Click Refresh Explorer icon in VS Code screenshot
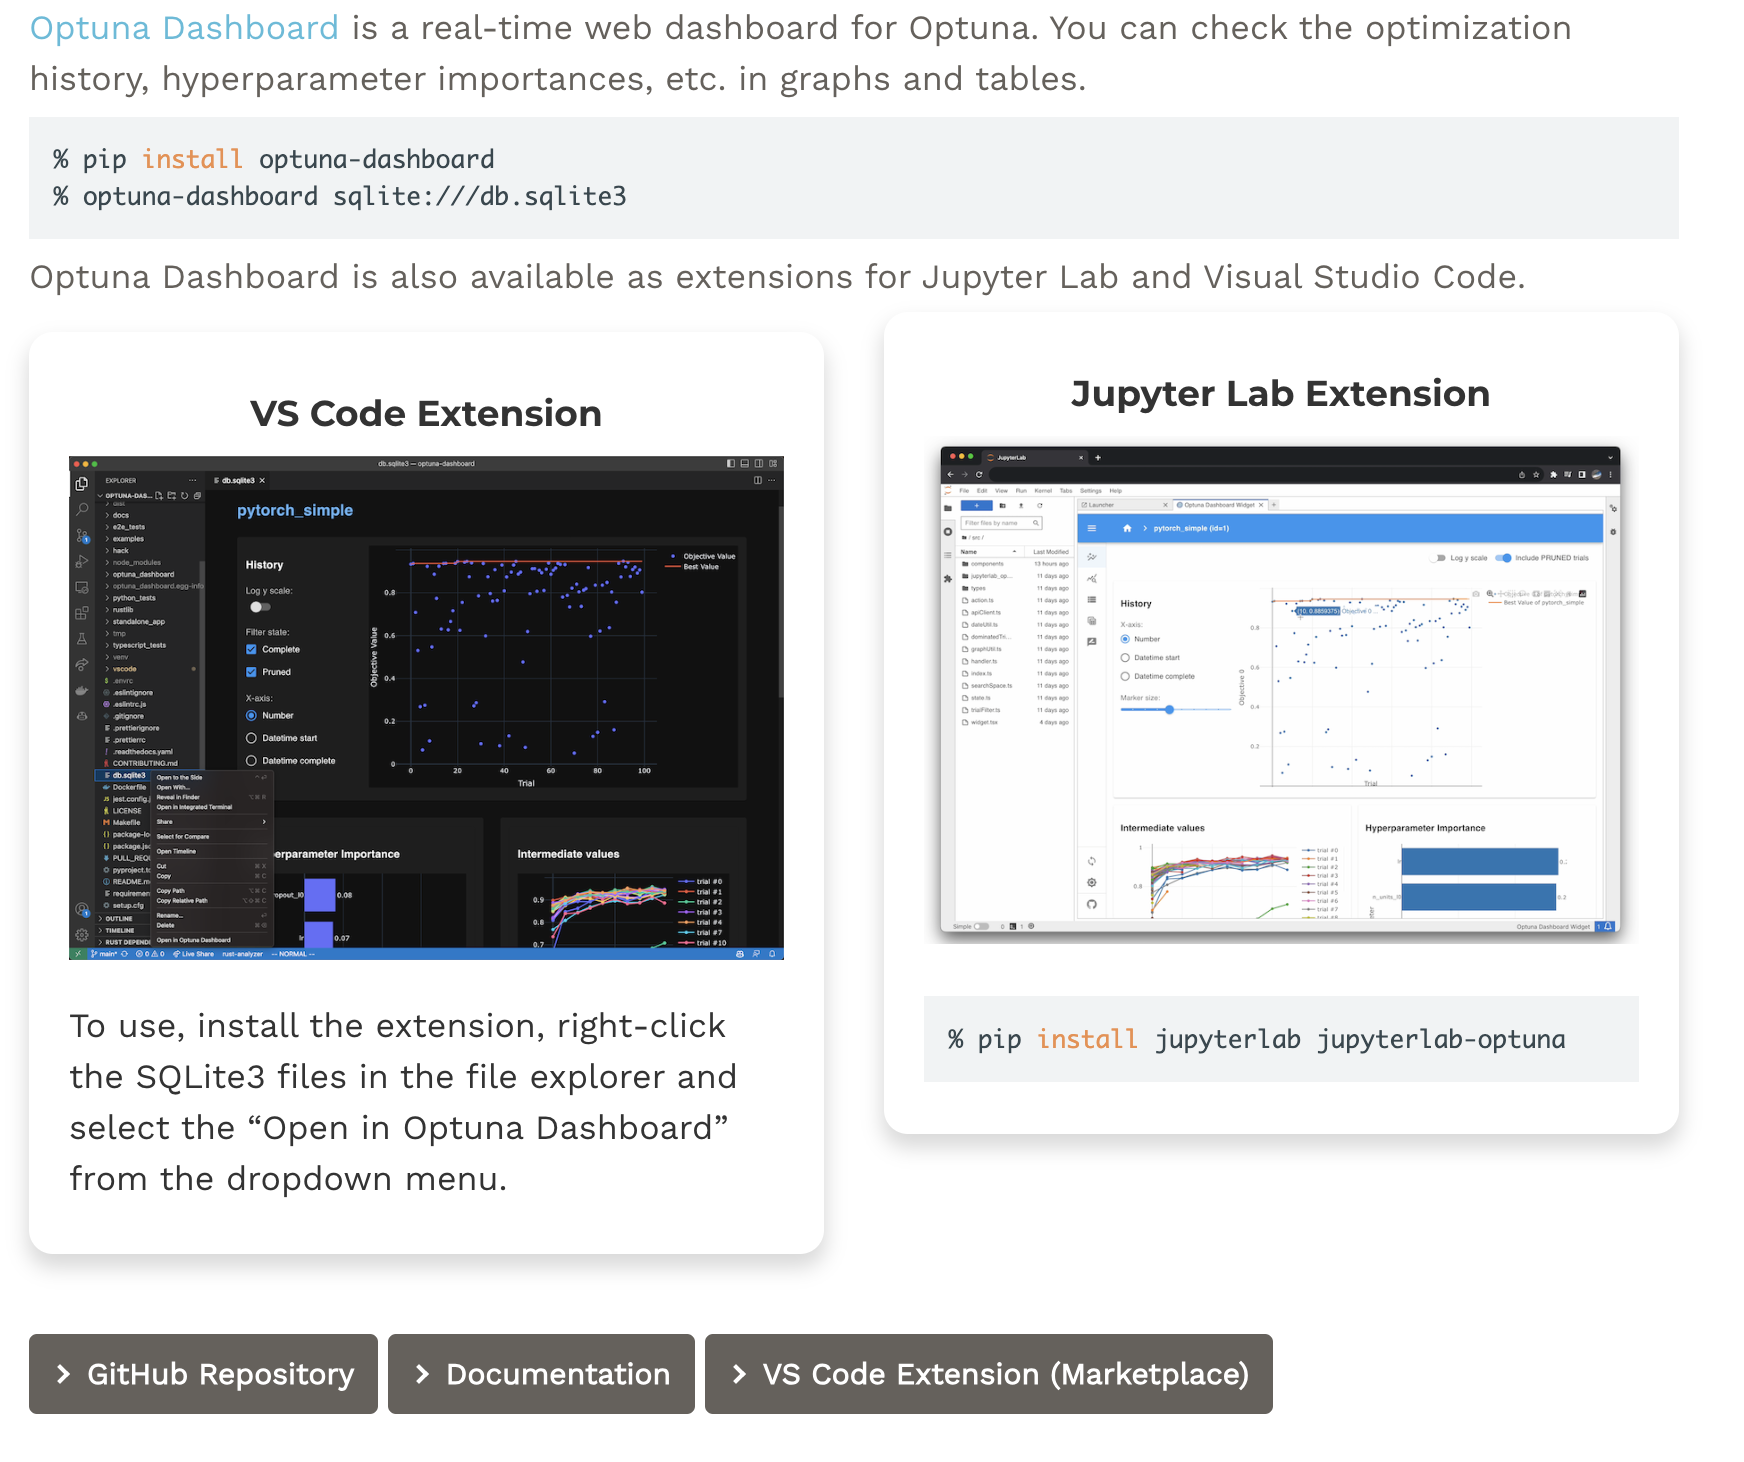The height and width of the screenshot is (1462, 1744). click(185, 496)
